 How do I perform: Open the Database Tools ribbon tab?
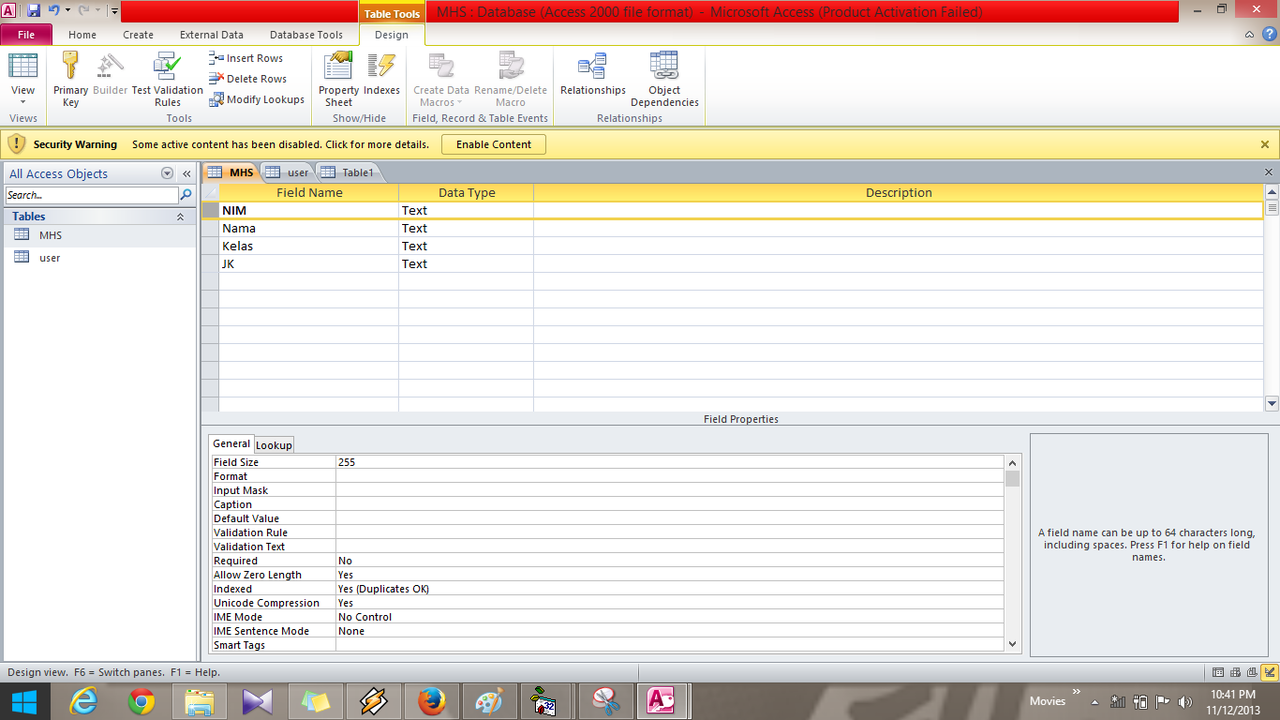pos(306,35)
